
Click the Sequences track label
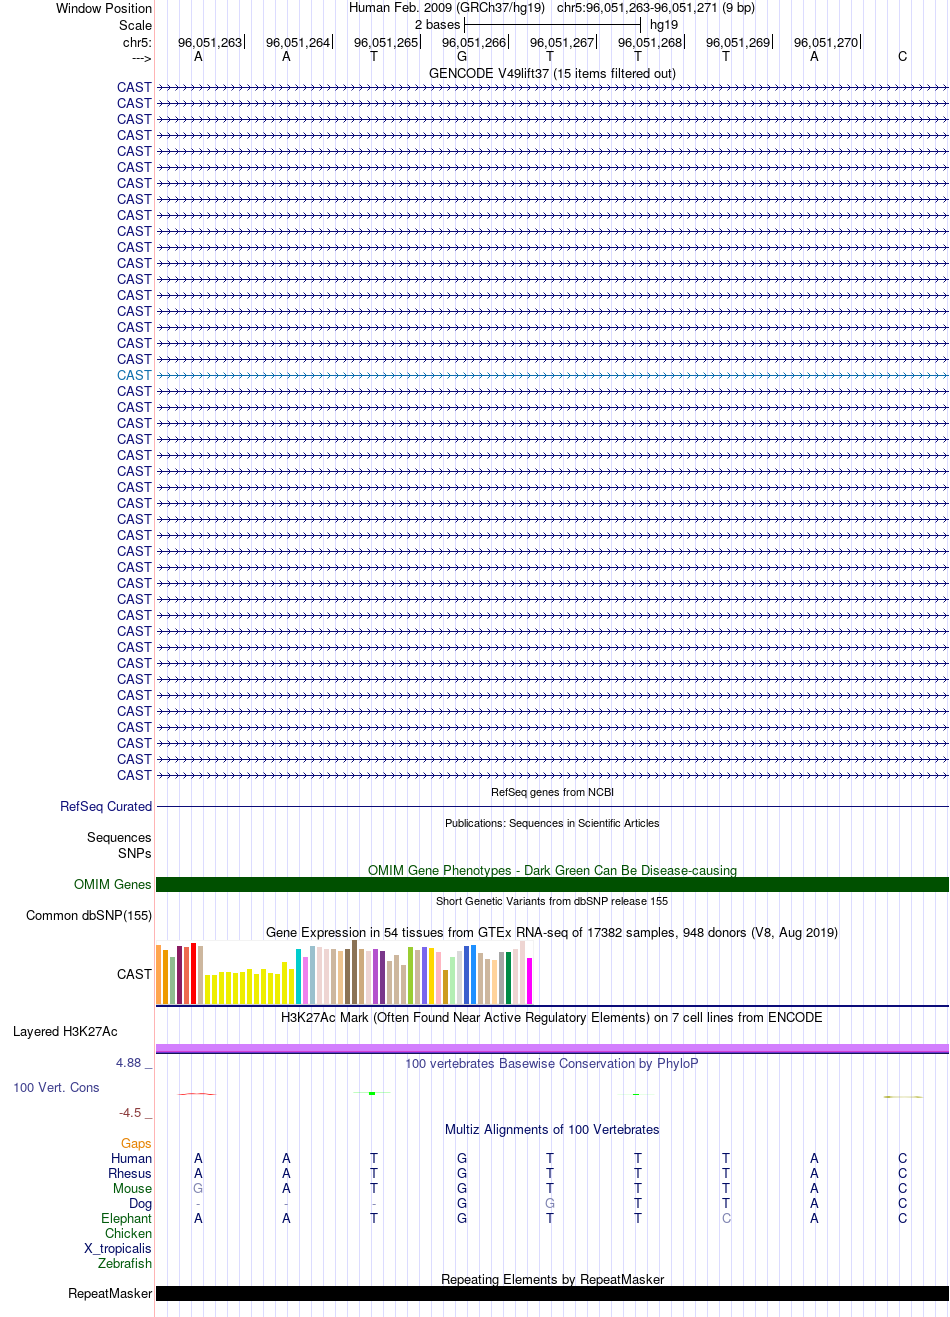click(119, 837)
